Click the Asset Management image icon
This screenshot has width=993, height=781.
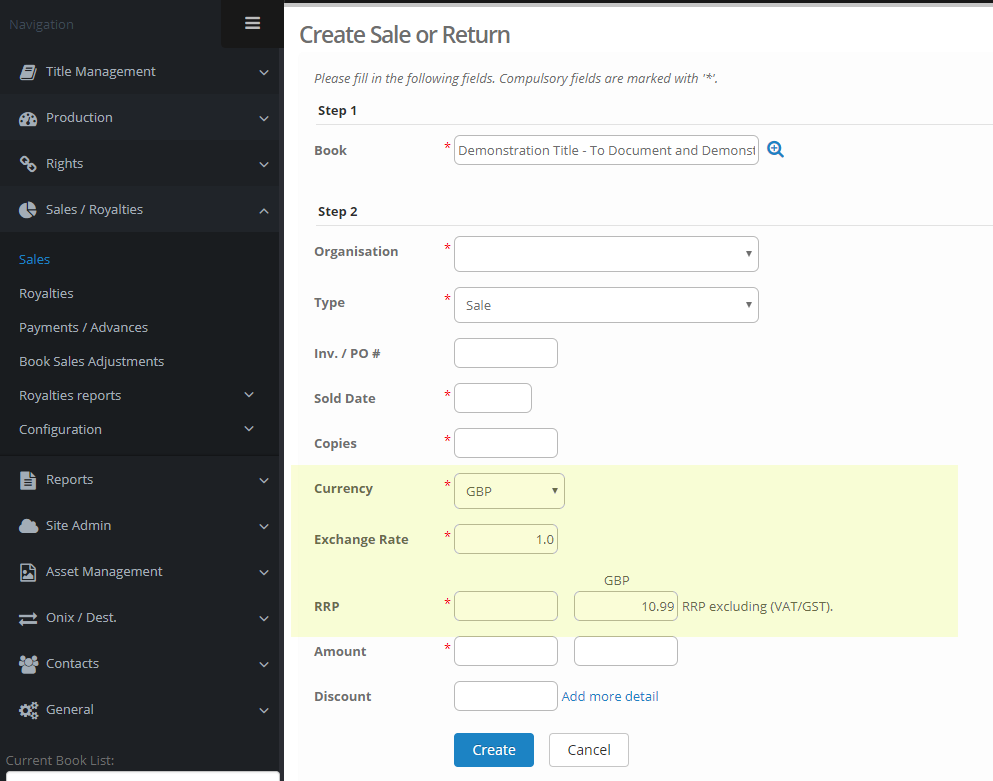tap(28, 572)
